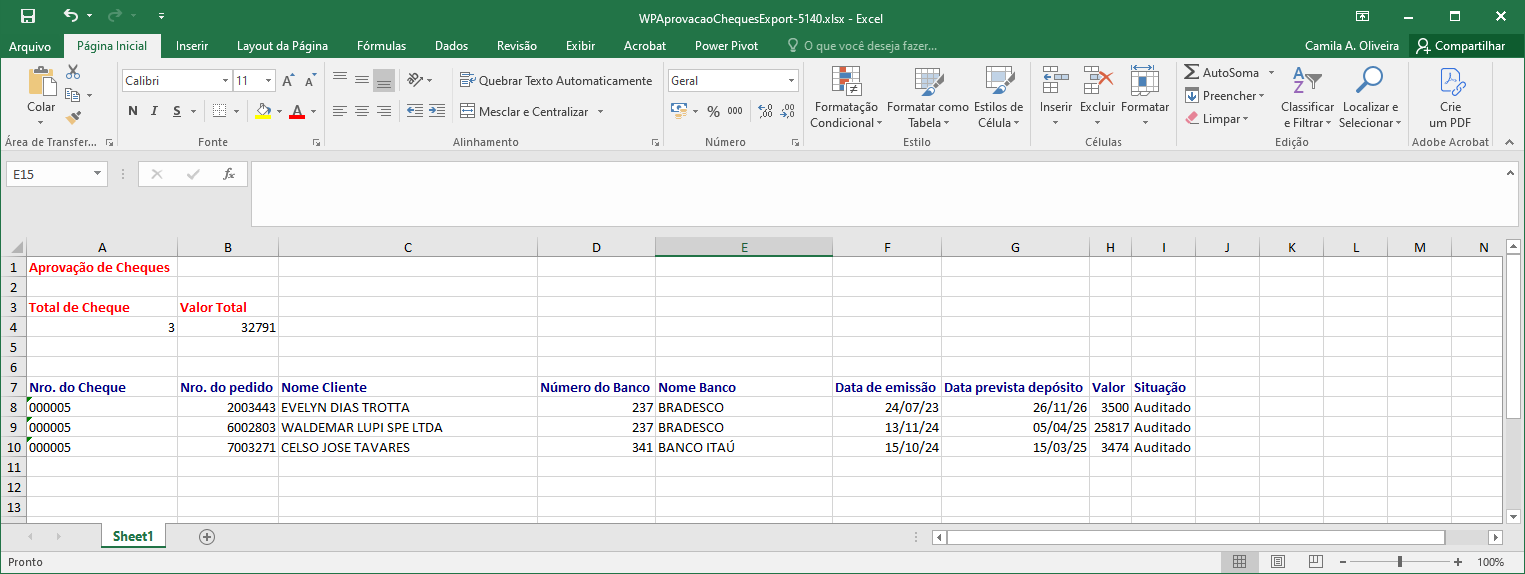Image resolution: width=1525 pixels, height=574 pixels.
Task: Decrease font size with the small A
Action: (312, 81)
